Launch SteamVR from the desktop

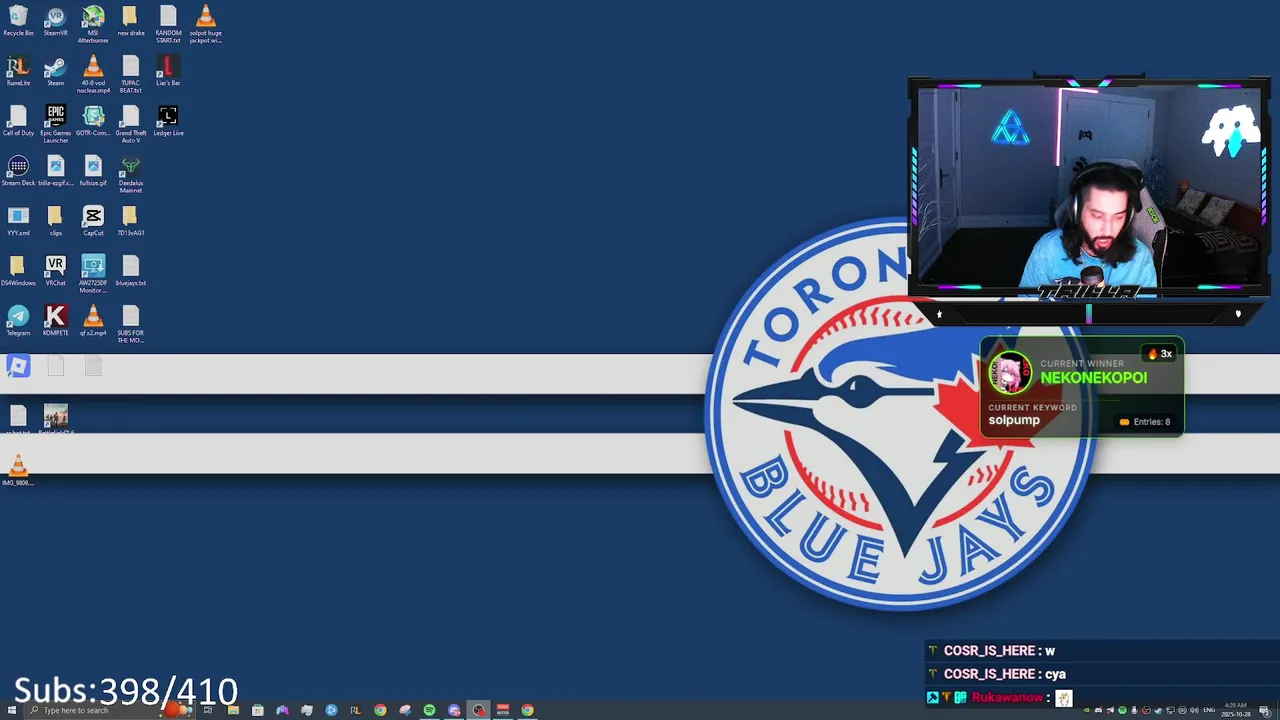56,21
